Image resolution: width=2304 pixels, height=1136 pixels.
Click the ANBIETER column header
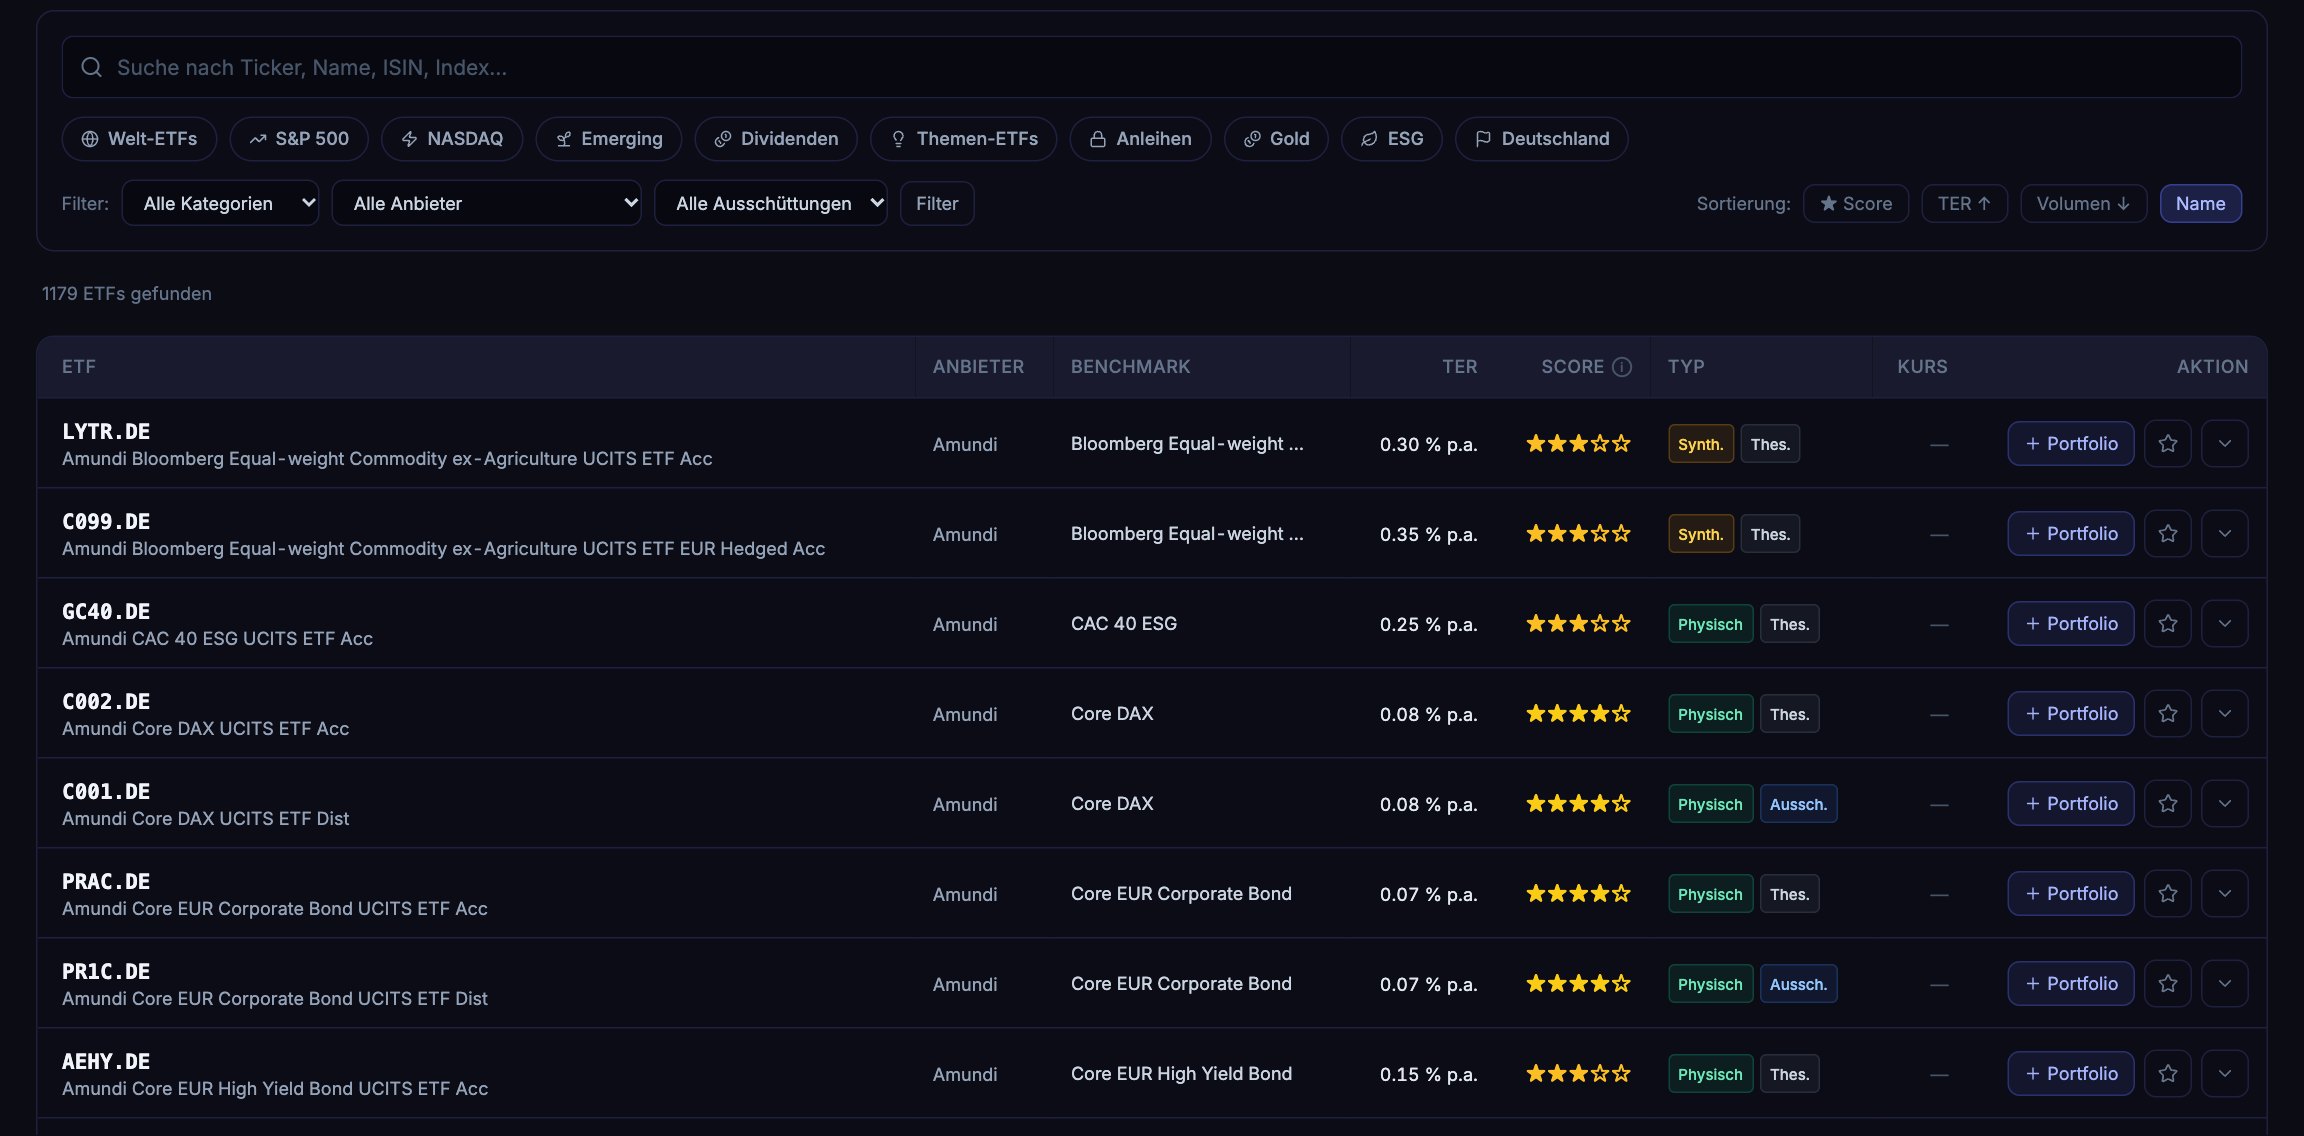[978, 367]
